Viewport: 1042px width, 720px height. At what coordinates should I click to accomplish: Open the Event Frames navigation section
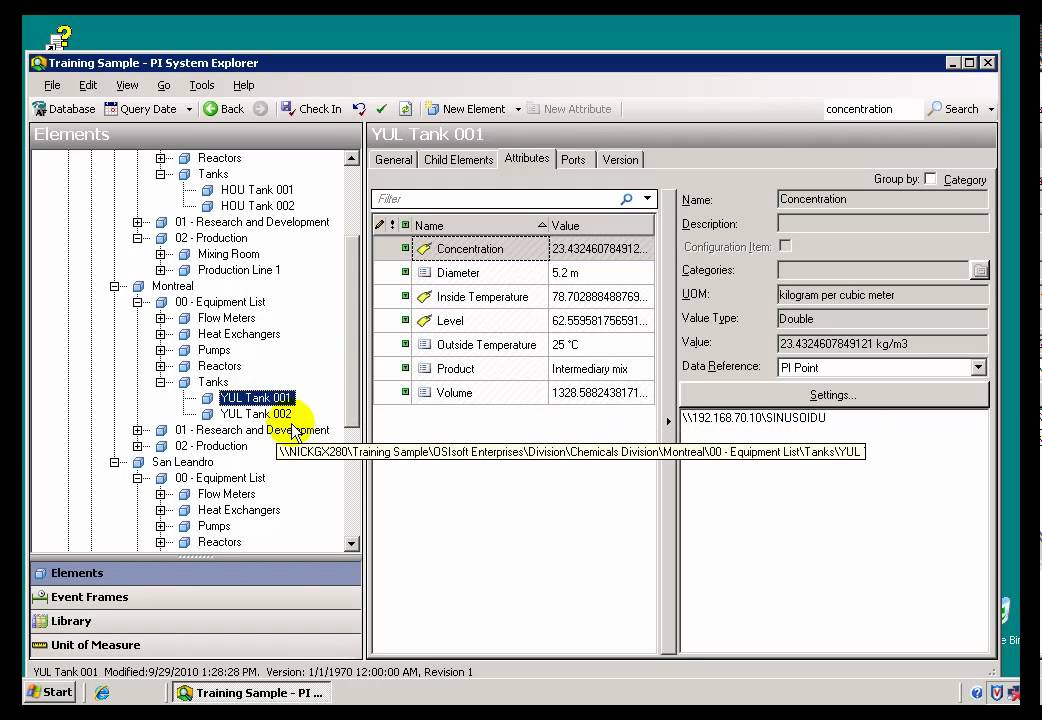[195, 597]
